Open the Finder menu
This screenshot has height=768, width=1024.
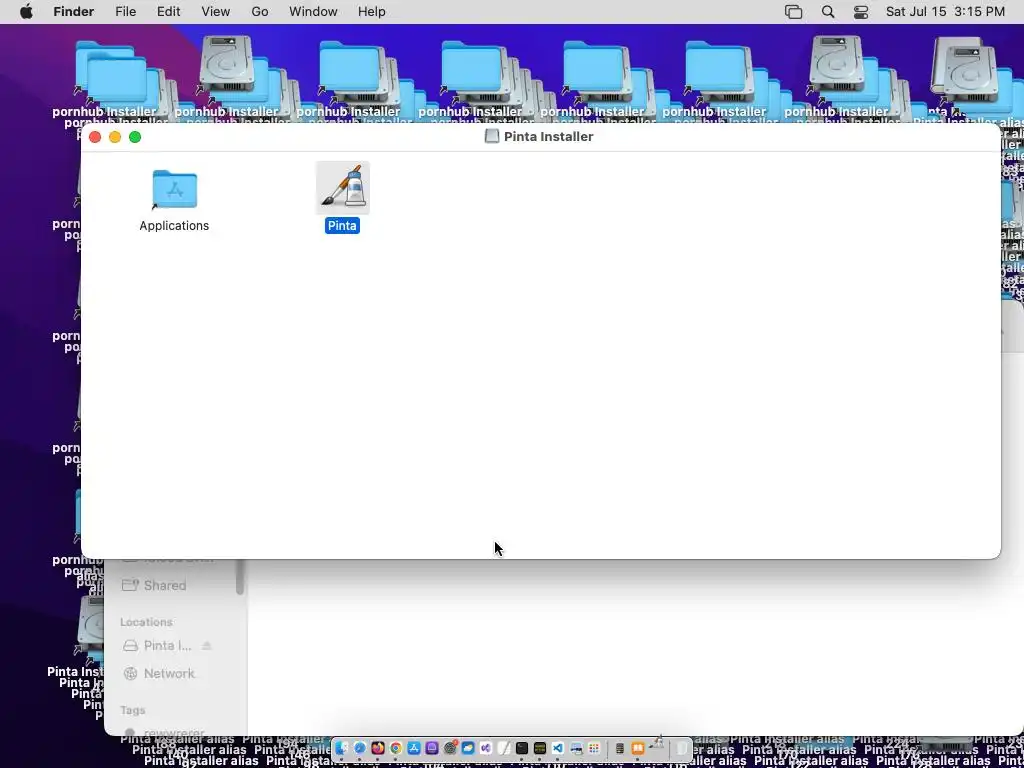tap(74, 12)
